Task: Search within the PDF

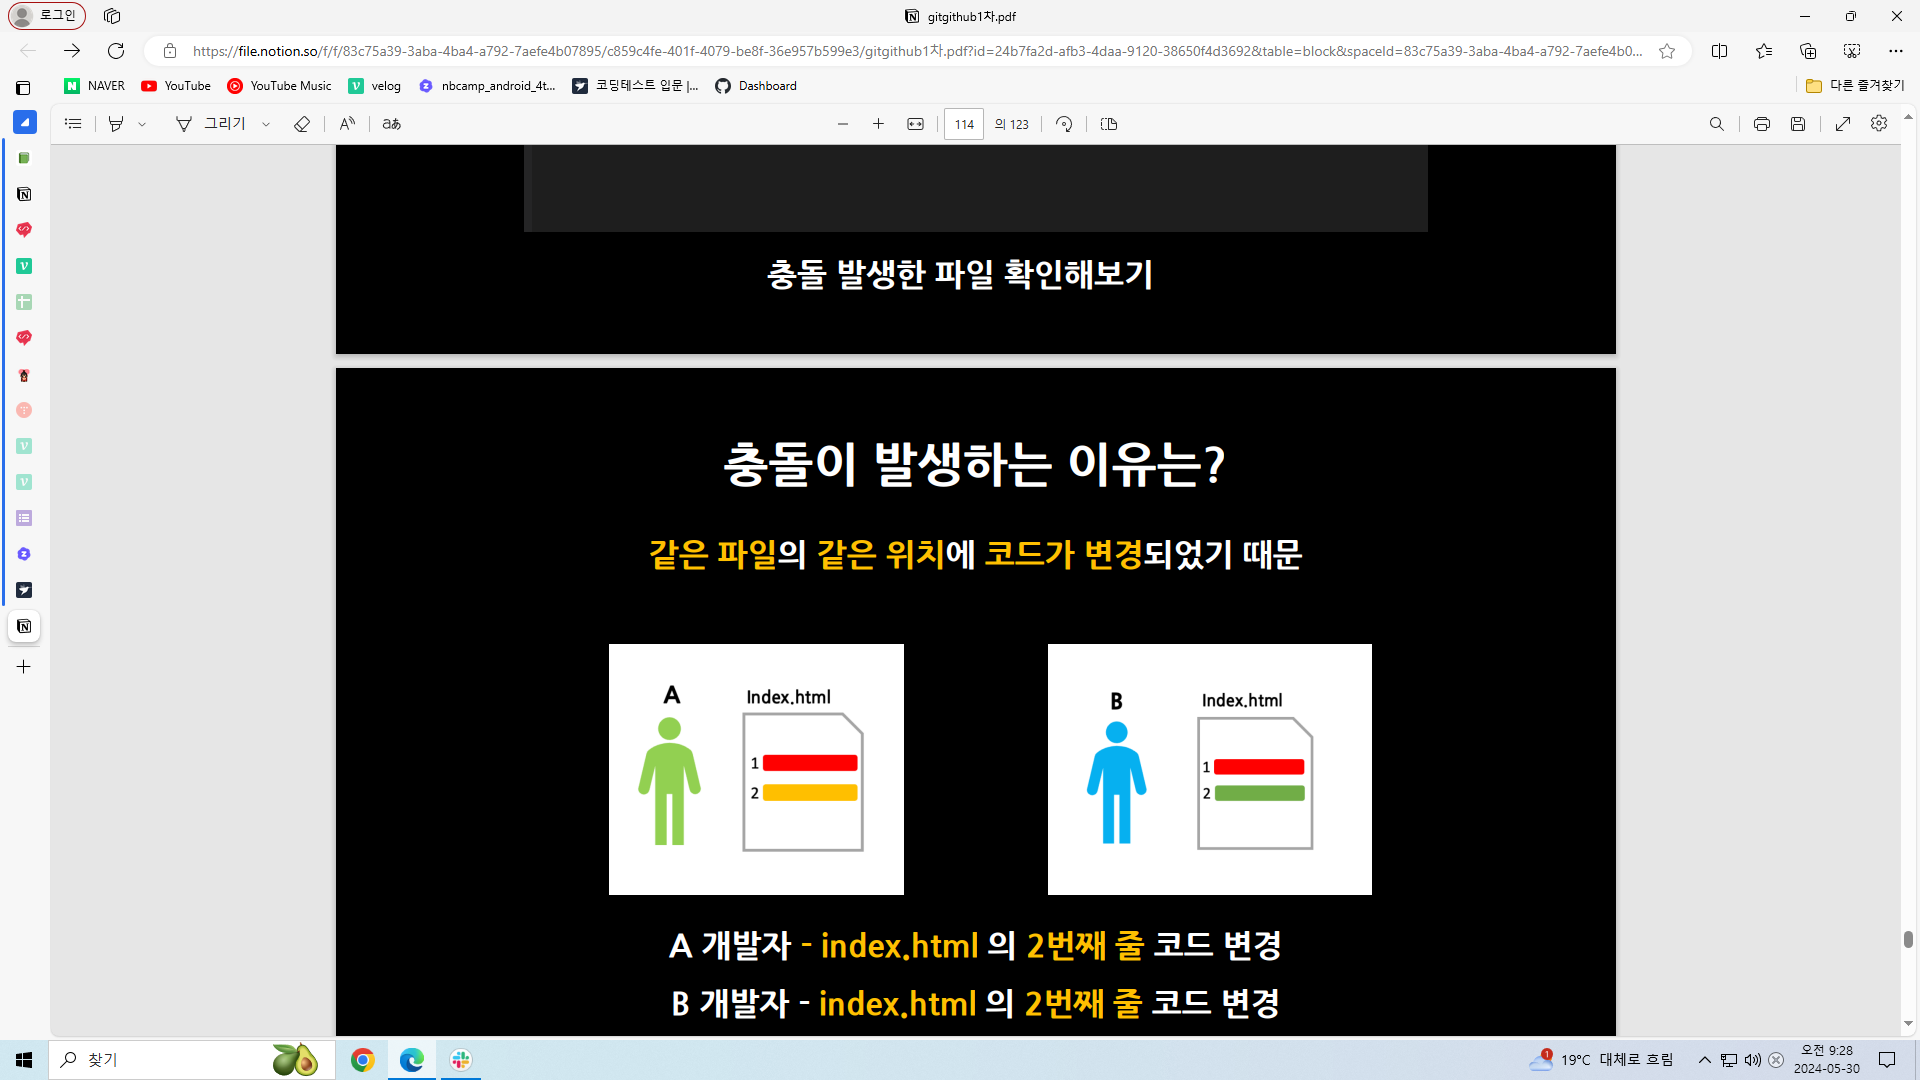Action: click(x=1717, y=124)
